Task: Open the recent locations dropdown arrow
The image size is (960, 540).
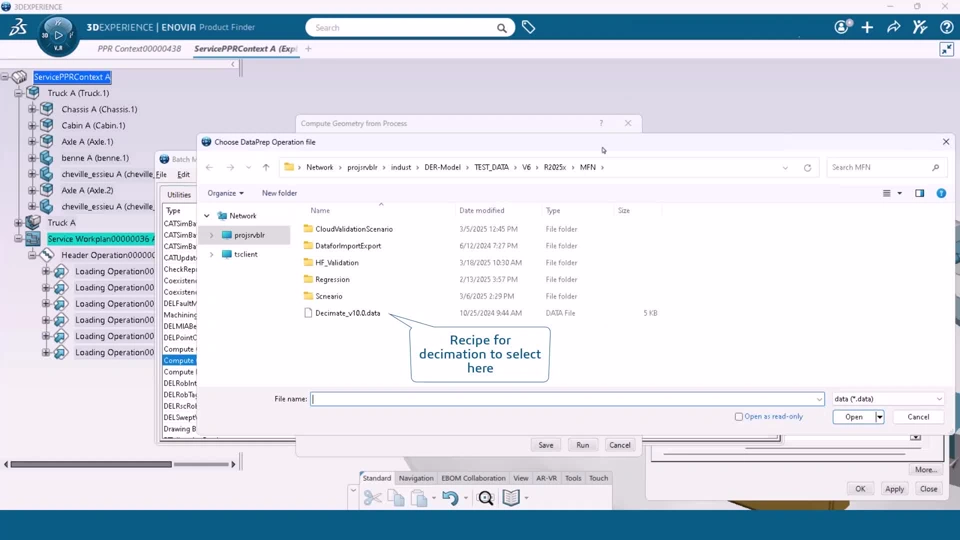Action: click(x=248, y=167)
